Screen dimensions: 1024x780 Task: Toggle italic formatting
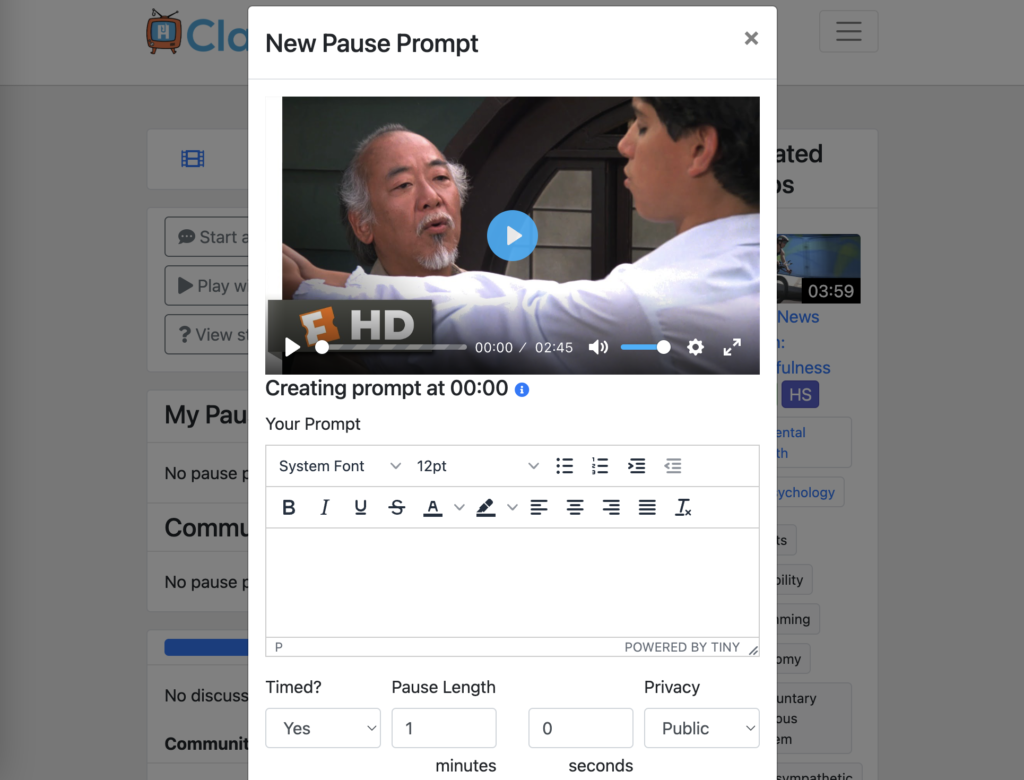coord(325,508)
